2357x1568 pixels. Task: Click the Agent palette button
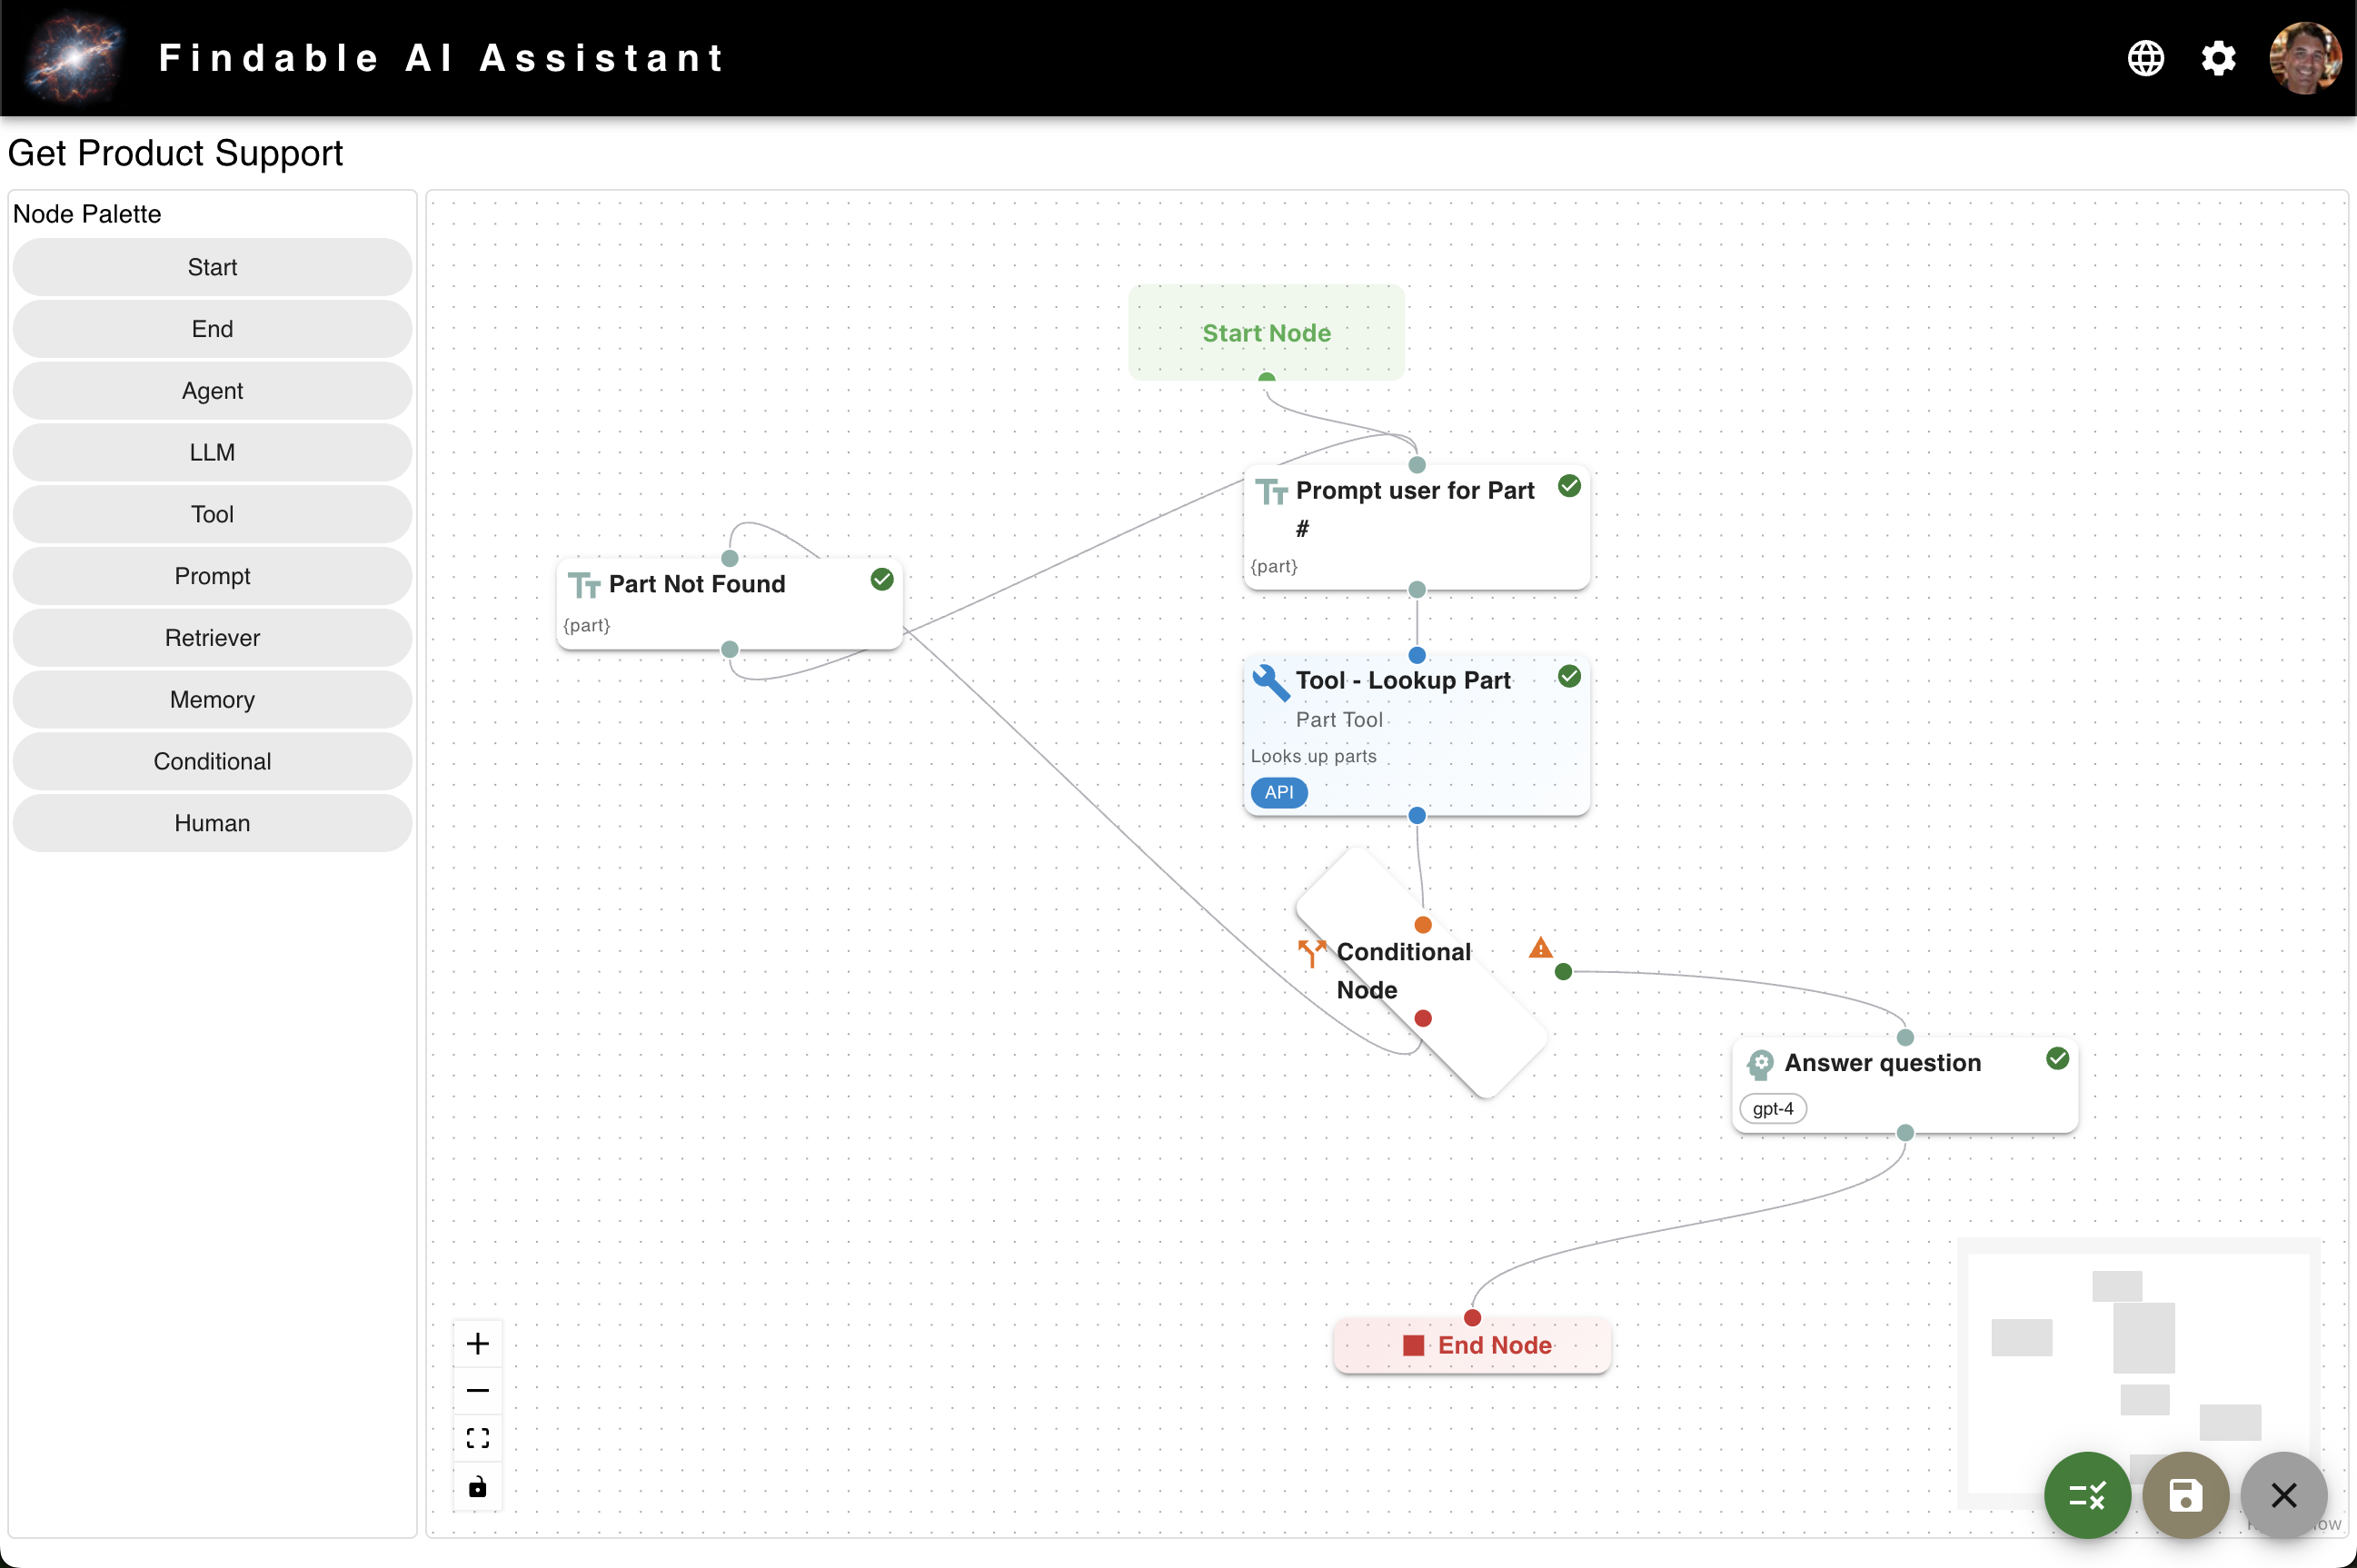pyautogui.click(x=212, y=391)
